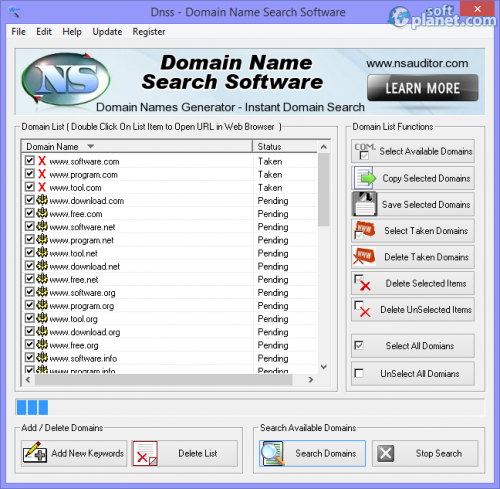Click the Delete Taken Domains crossed www icon

[364, 257]
